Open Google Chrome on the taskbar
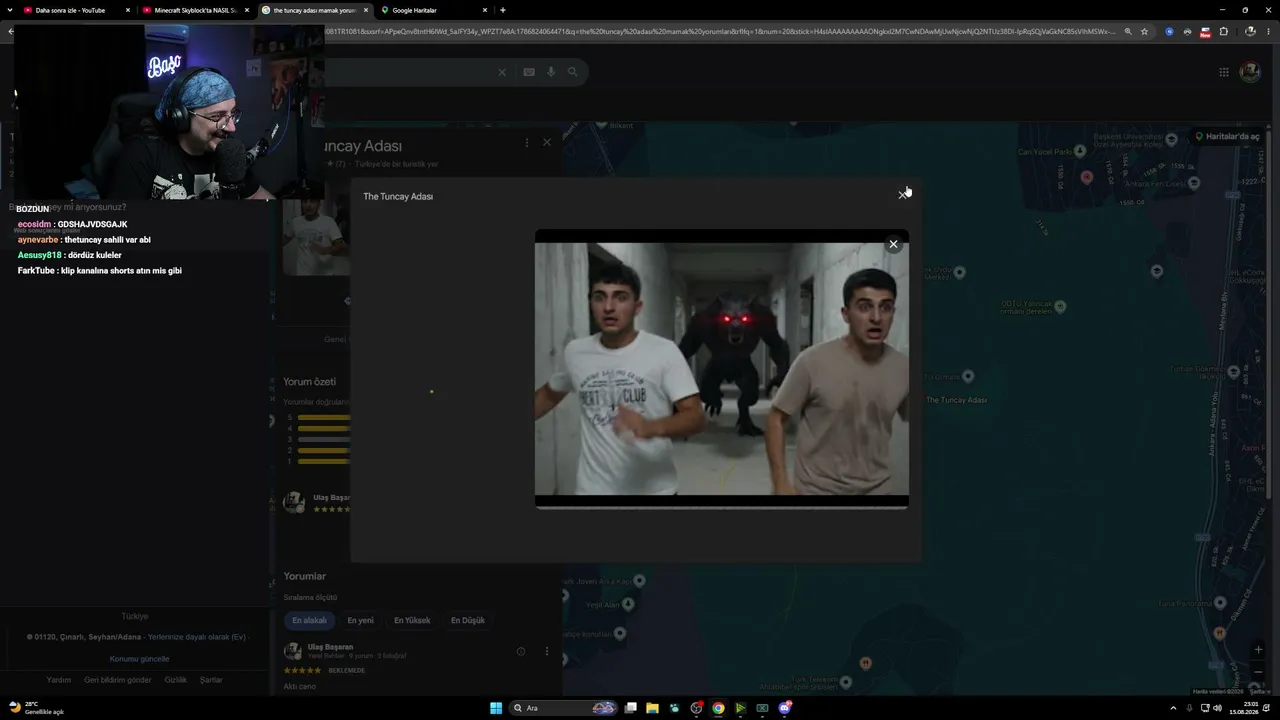 [718, 708]
